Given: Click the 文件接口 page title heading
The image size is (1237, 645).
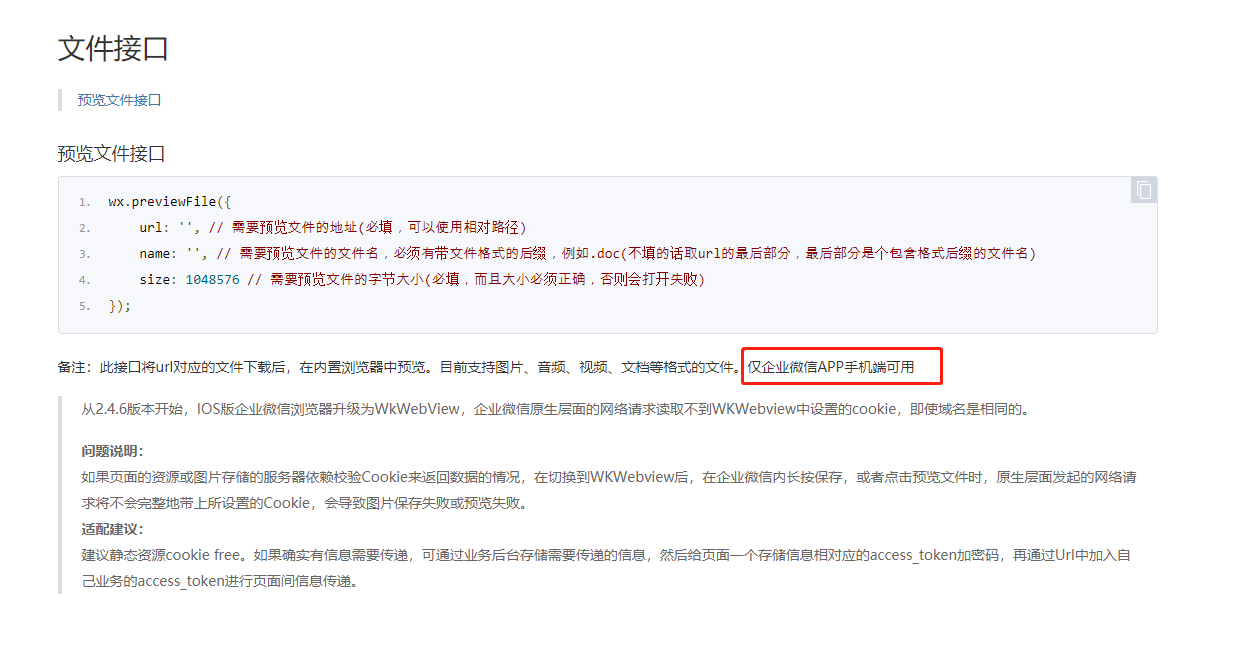Looking at the screenshot, I should tap(113, 48).
